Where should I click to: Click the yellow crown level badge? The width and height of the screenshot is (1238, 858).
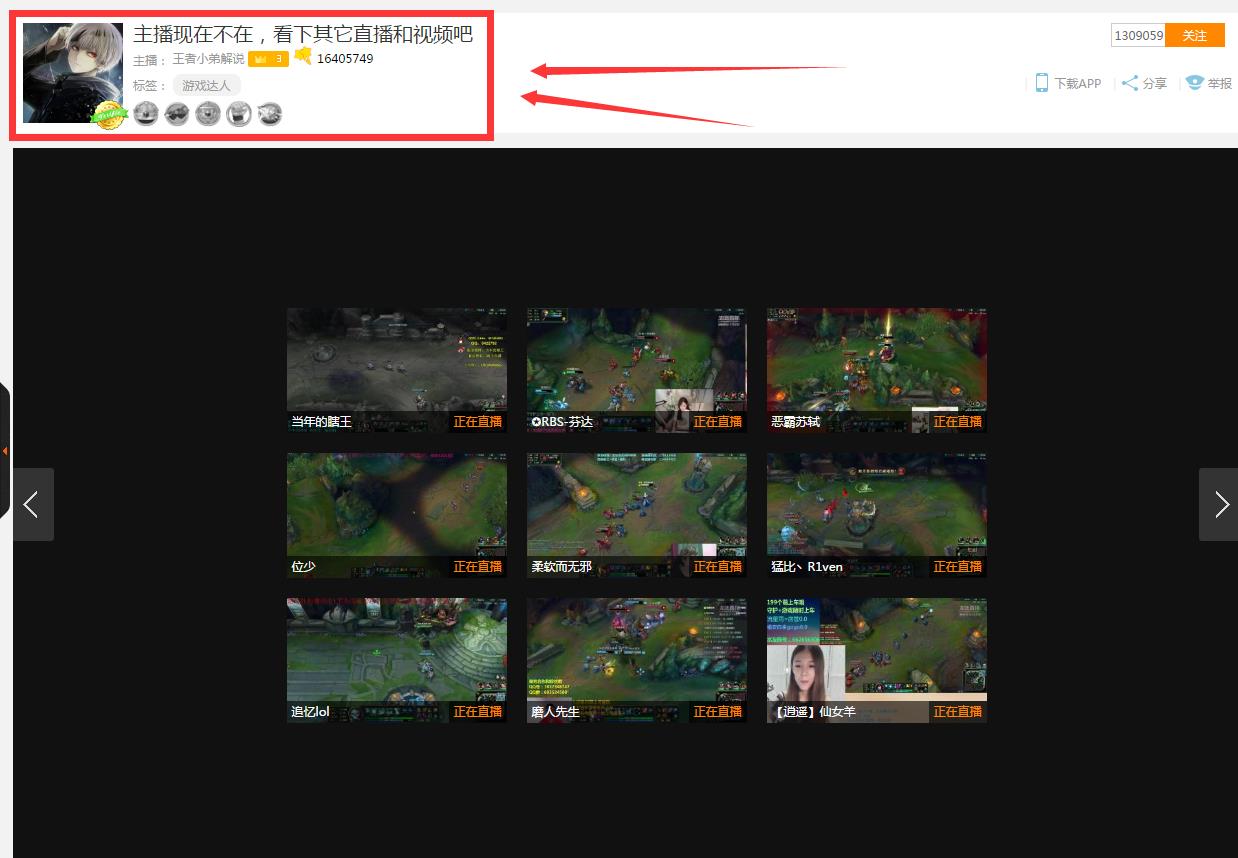click(268, 59)
